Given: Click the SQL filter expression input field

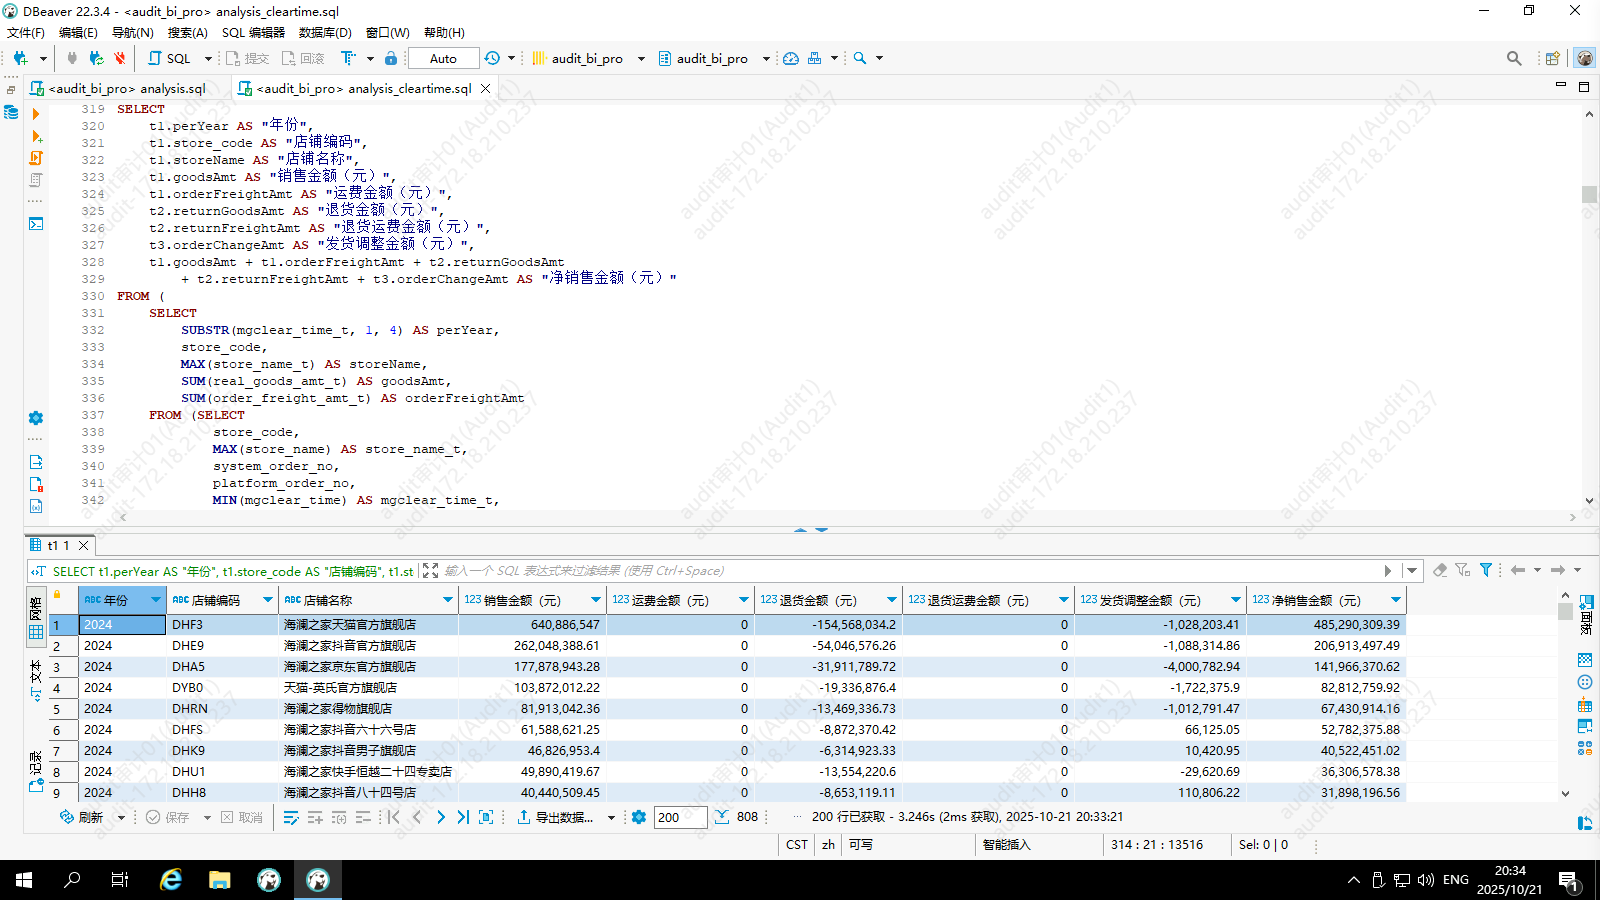Looking at the screenshot, I should click(900, 571).
